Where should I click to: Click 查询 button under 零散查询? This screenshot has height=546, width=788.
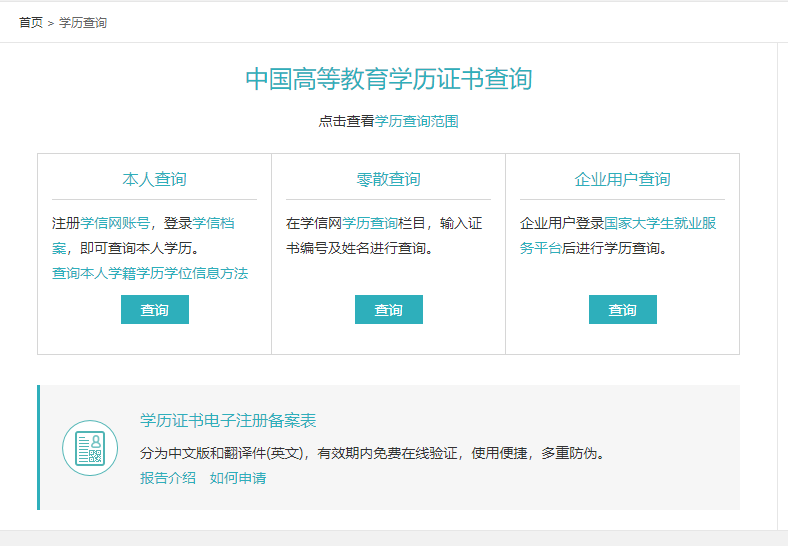point(389,310)
